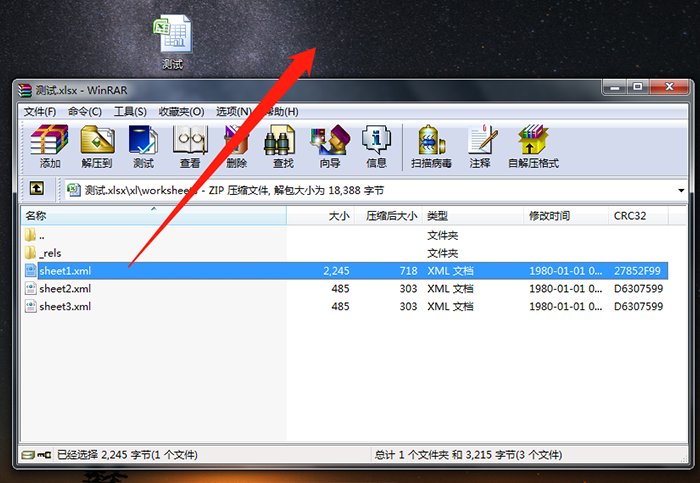Click the Virus Scan (扫描病毒) icon

pos(431,146)
